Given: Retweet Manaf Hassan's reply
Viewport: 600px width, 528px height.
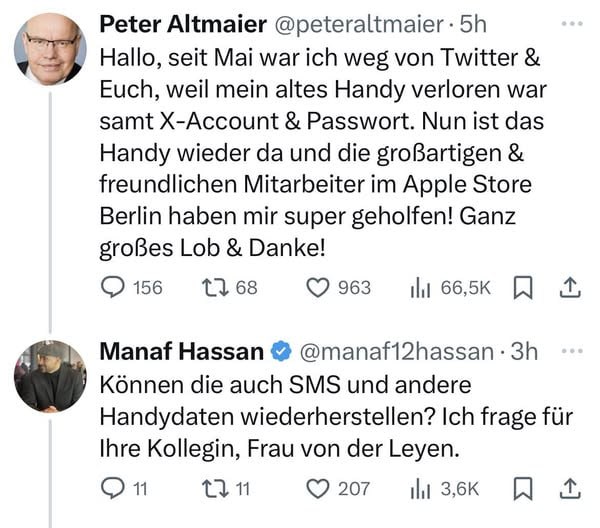Looking at the screenshot, I should pyautogui.click(x=213, y=488).
